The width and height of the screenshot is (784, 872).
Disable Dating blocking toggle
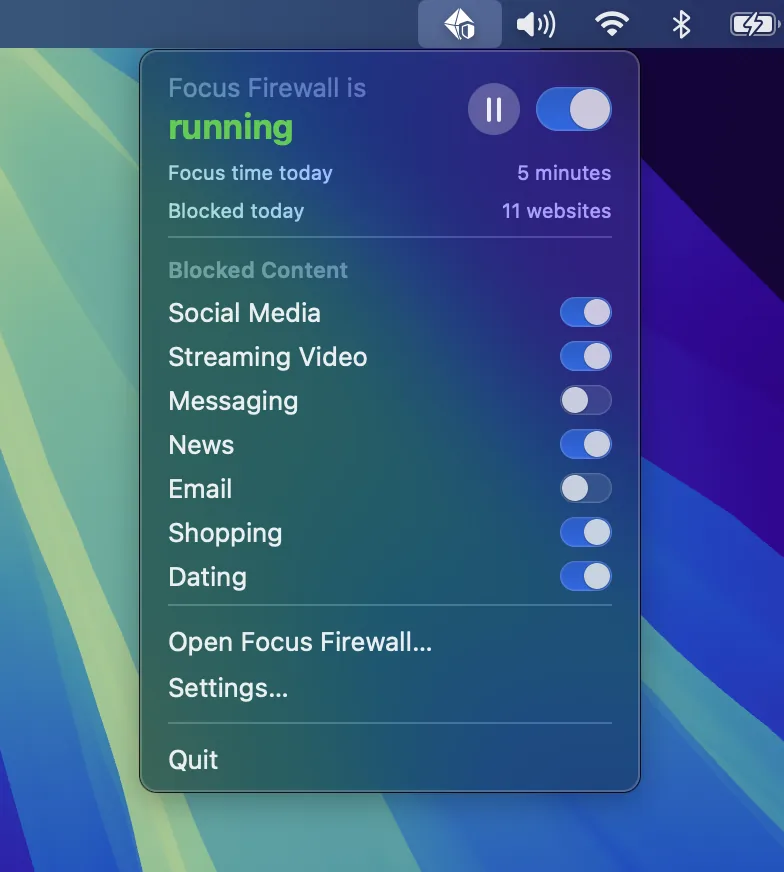tap(585, 576)
